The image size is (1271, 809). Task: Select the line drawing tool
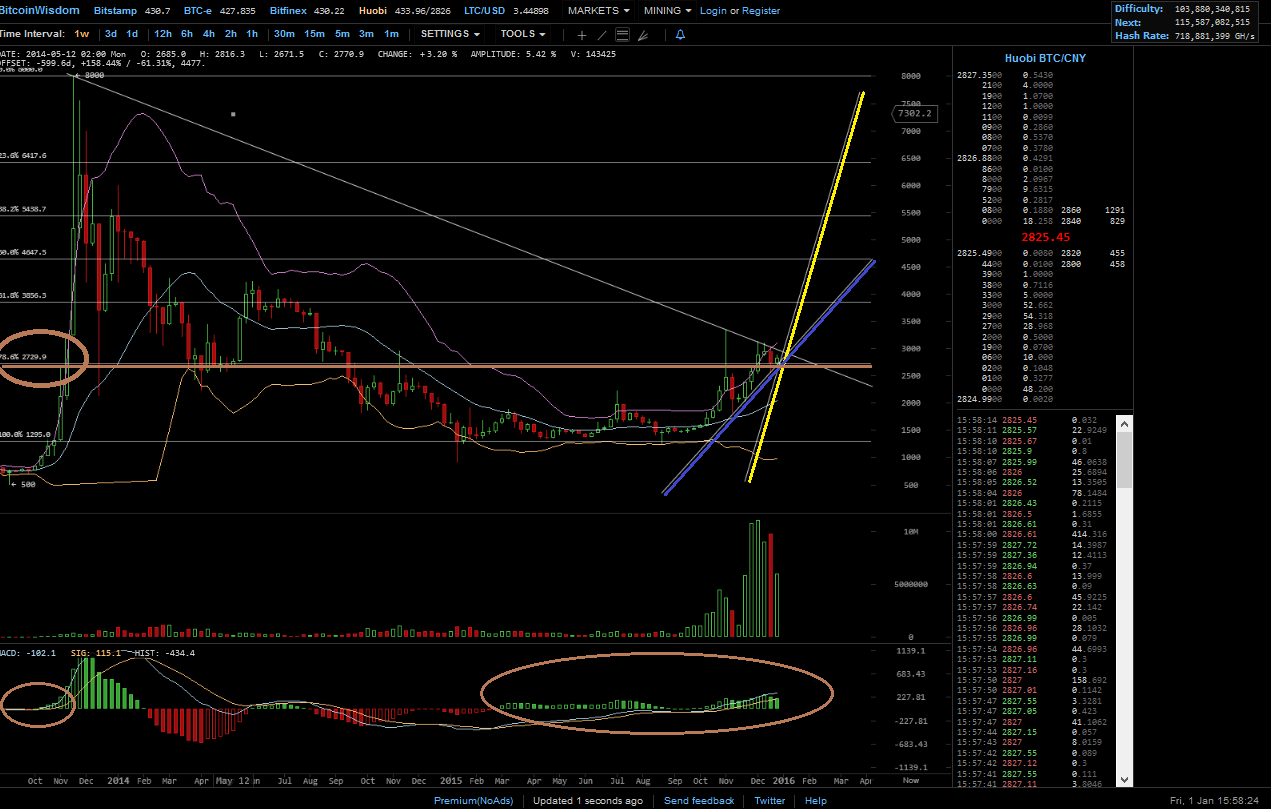[602, 35]
